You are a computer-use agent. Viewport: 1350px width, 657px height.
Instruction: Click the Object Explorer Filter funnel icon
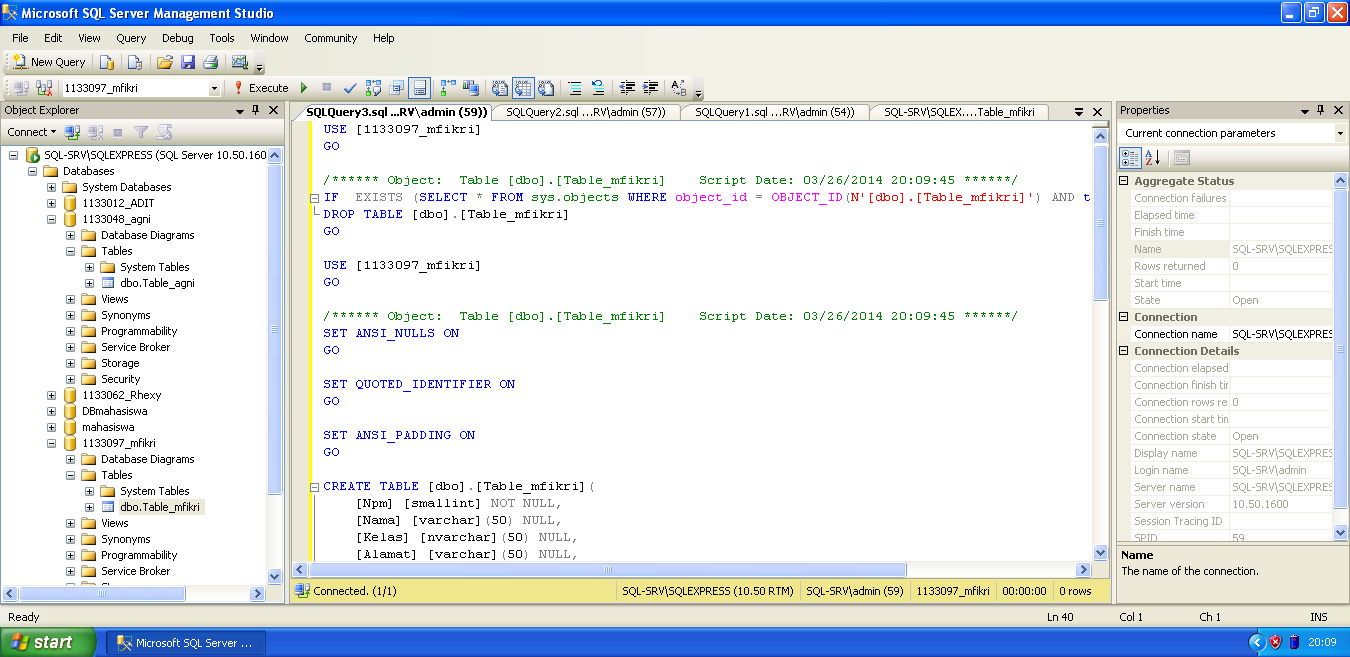click(x=141, y=132)
